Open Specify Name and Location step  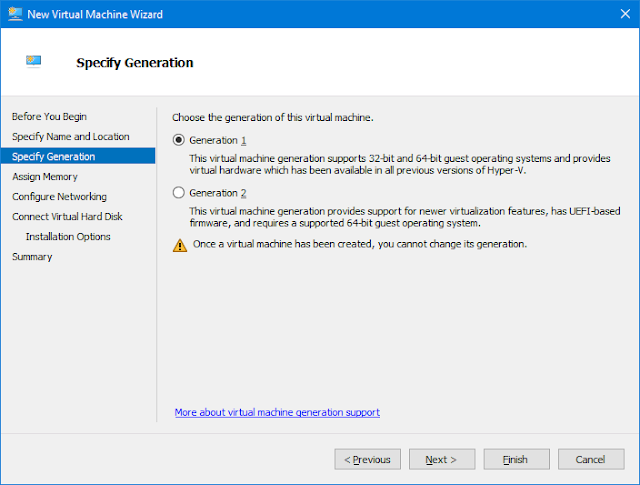coord(71,136)
